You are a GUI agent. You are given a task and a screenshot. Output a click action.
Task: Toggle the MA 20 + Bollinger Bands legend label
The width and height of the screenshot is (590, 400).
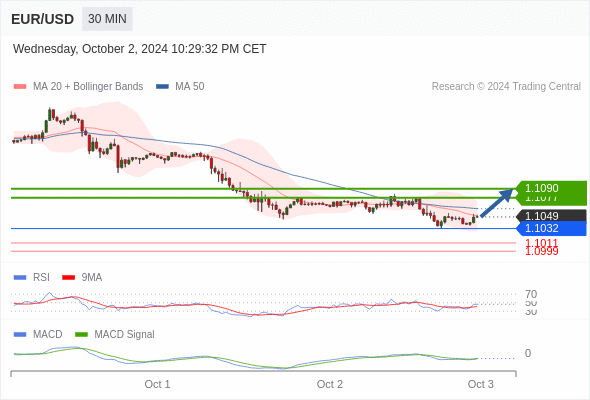click(x=88, y=87)
